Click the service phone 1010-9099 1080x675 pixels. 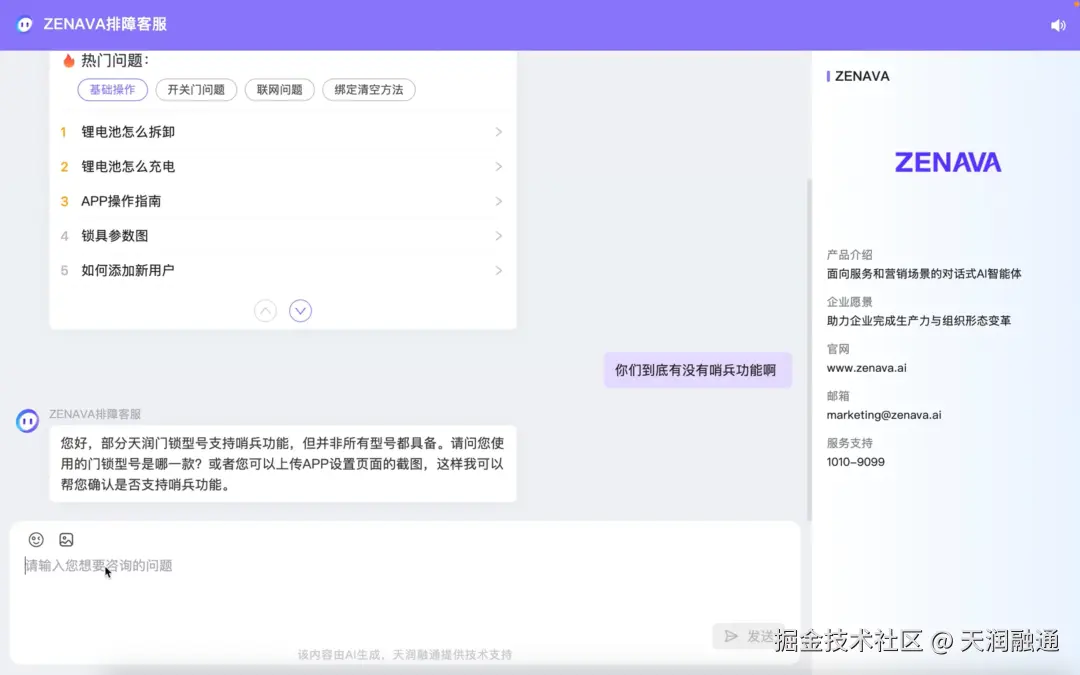pyautogui.click(x=855, y=462)
